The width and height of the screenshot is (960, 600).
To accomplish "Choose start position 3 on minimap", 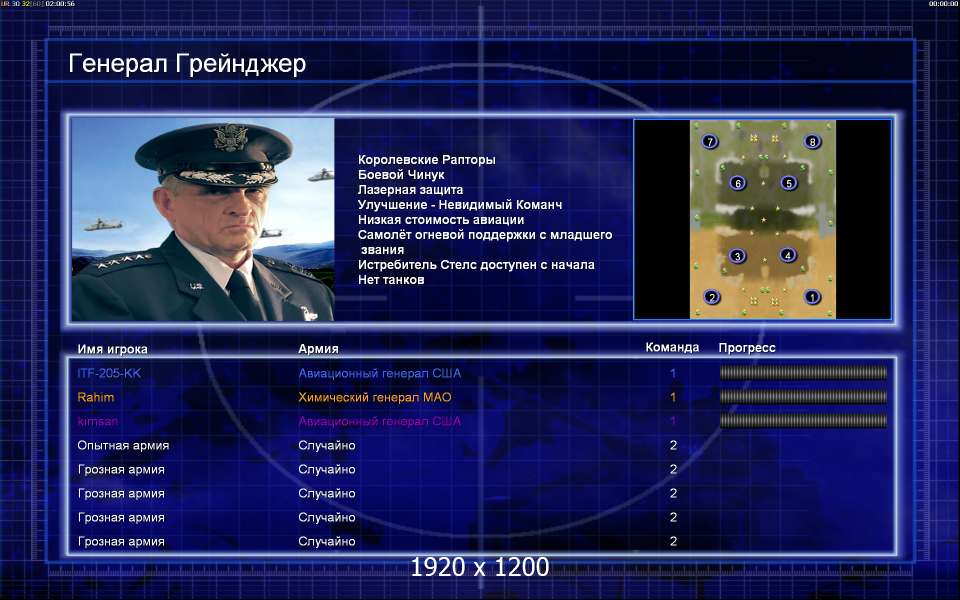I will tap(737, 256).
